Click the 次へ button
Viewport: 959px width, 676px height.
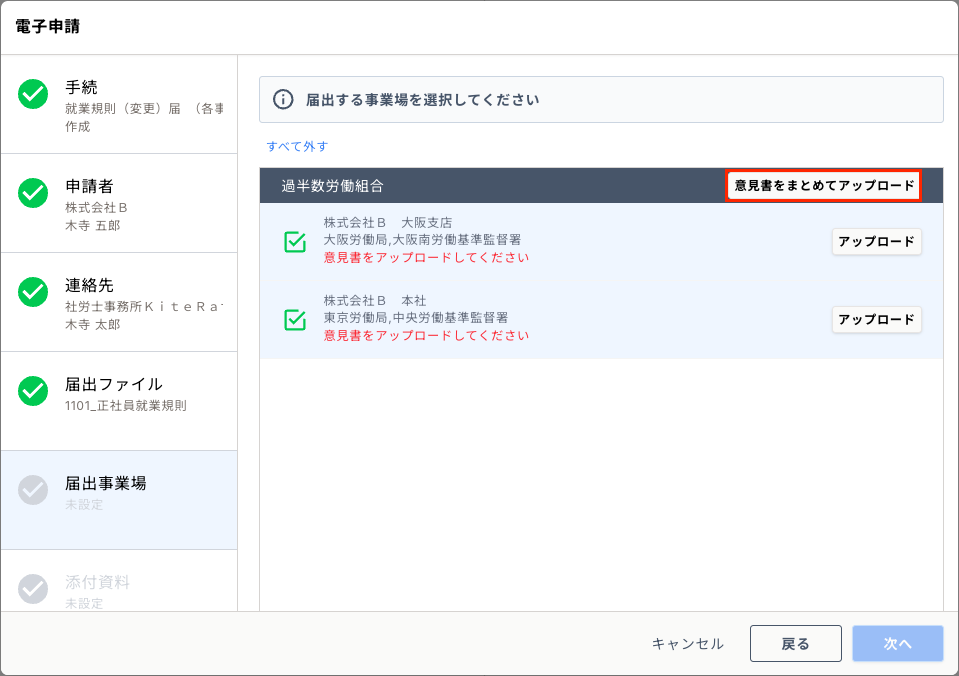898,644
